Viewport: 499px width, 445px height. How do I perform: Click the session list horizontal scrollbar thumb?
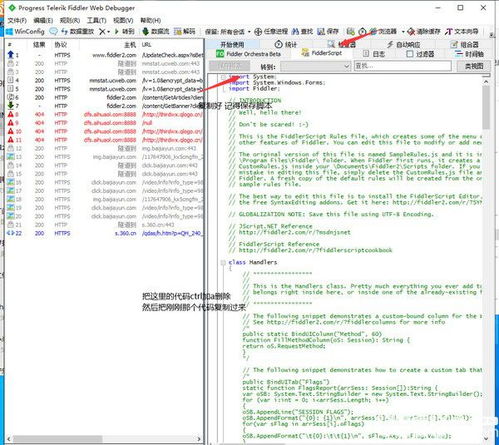tap(57, 439)
